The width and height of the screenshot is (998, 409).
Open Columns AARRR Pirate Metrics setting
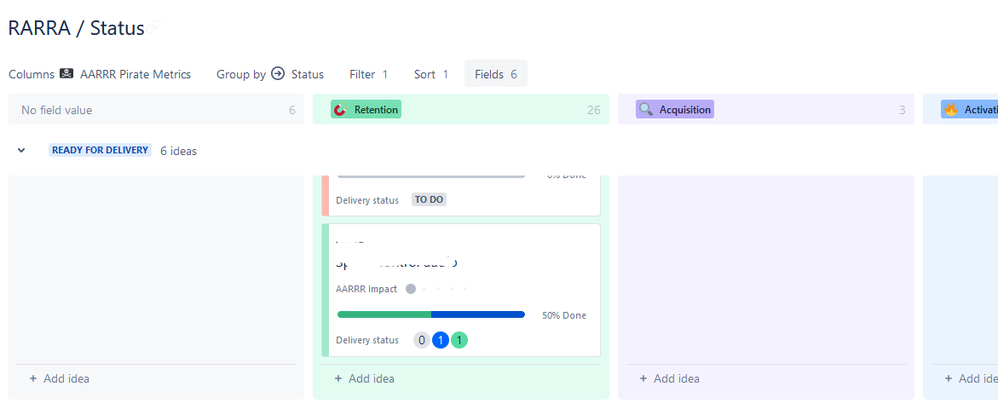[99, 74]
